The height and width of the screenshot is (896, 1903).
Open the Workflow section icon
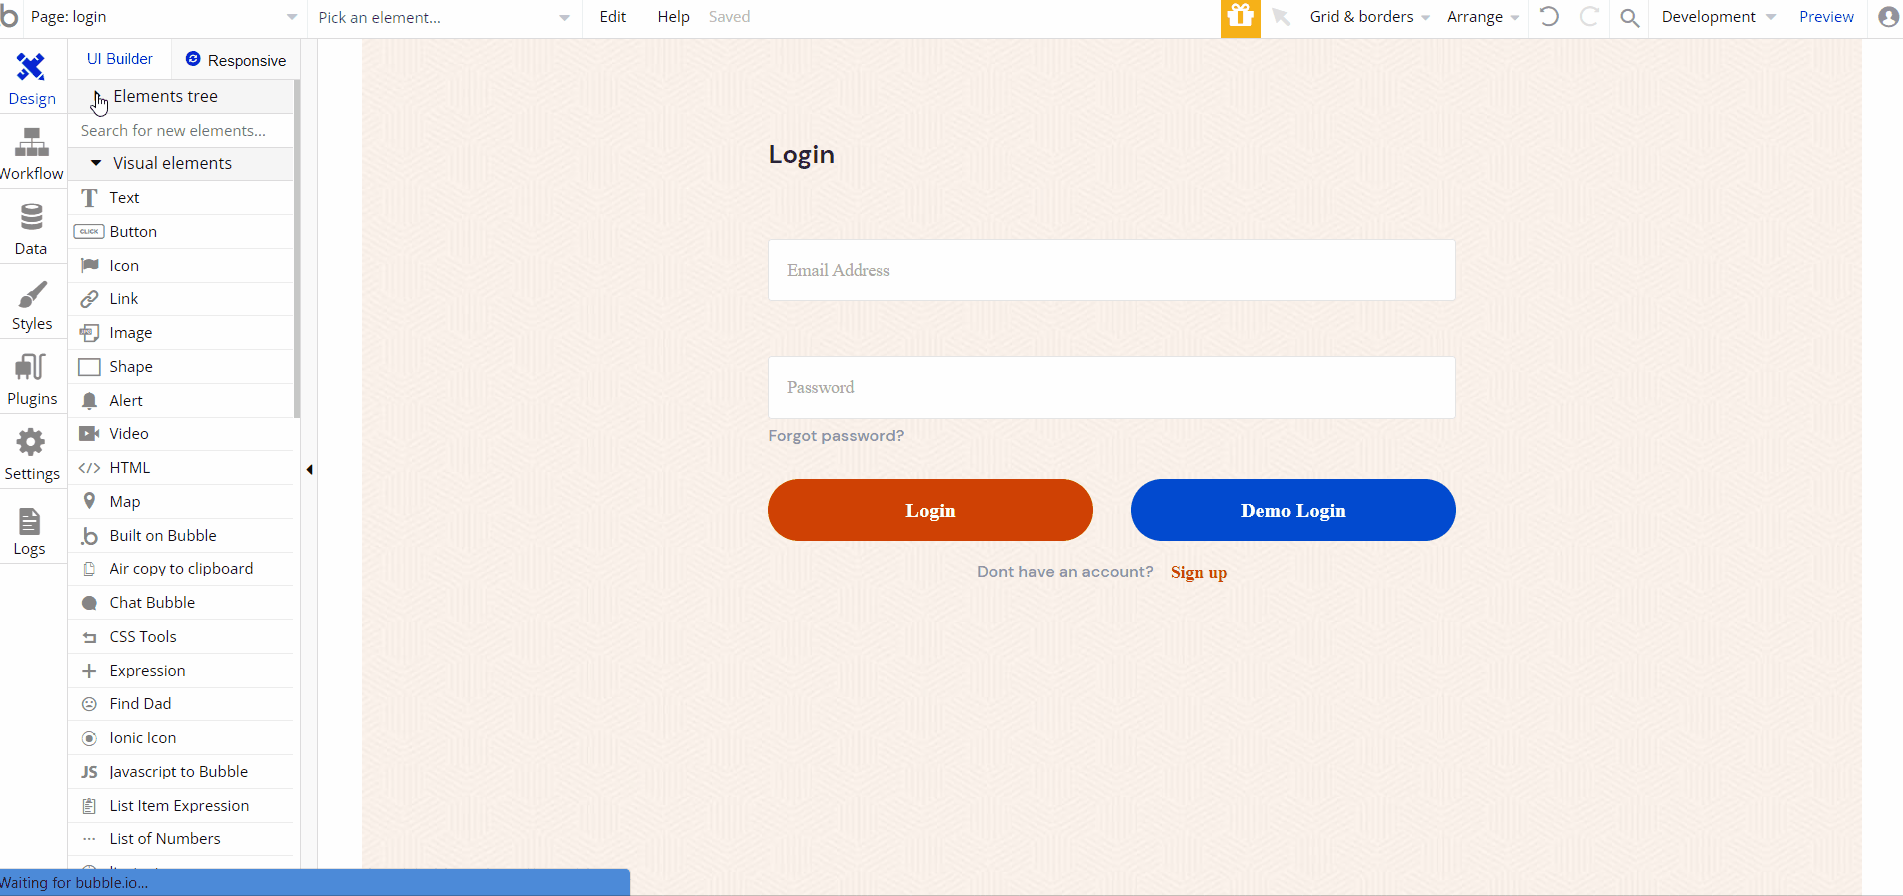(31, 143)
